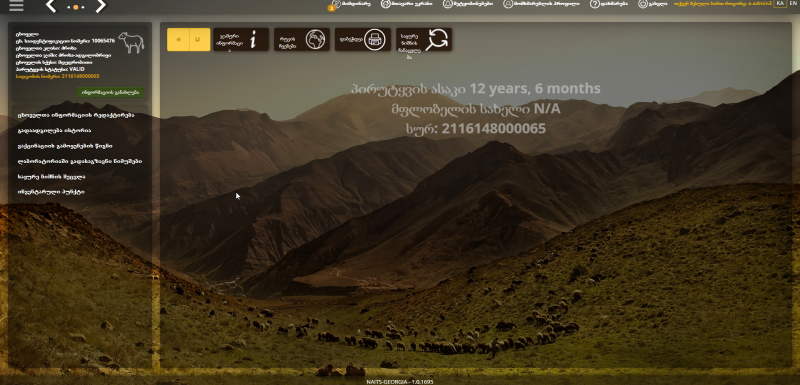800x385 pixels.
Task: Go forward with the right chevron arrow
Action: (101, 6)
